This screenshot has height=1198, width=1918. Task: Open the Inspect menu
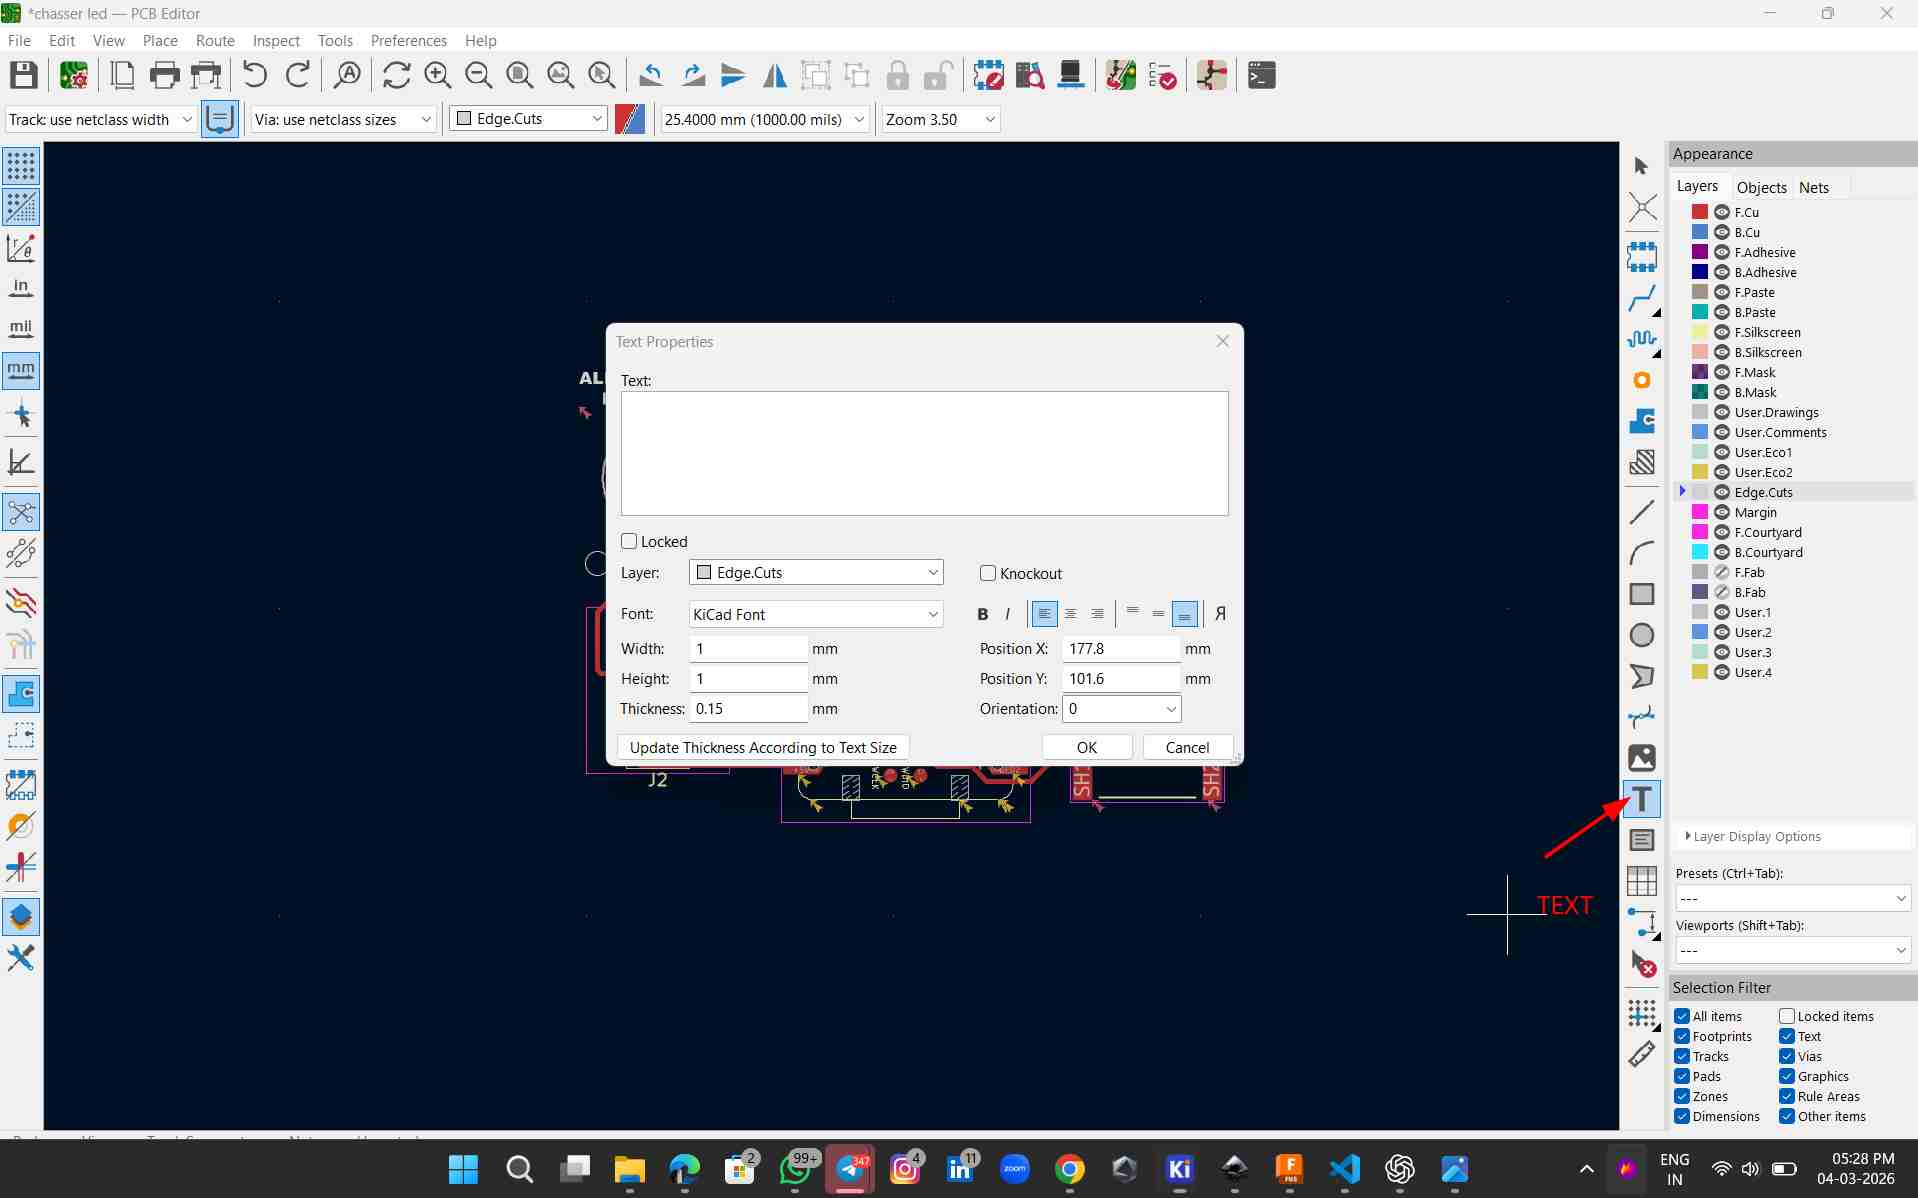276,41
